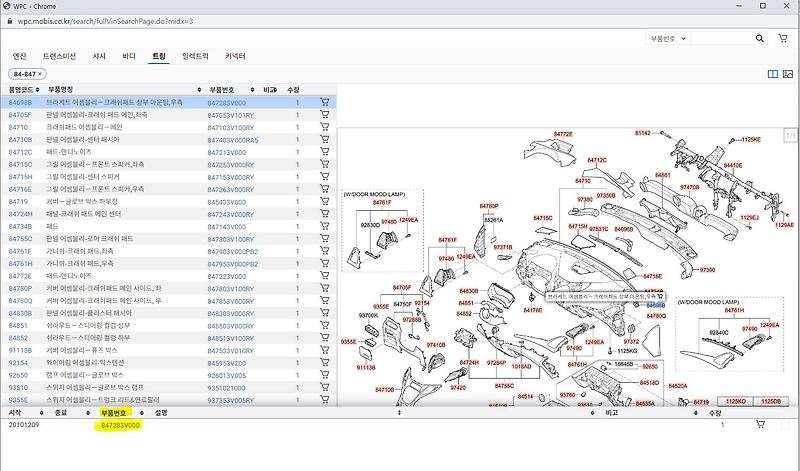Screen dimensions: 800x471
Task: Open the 커넥터 tab
Action: (x=235, y=56)
